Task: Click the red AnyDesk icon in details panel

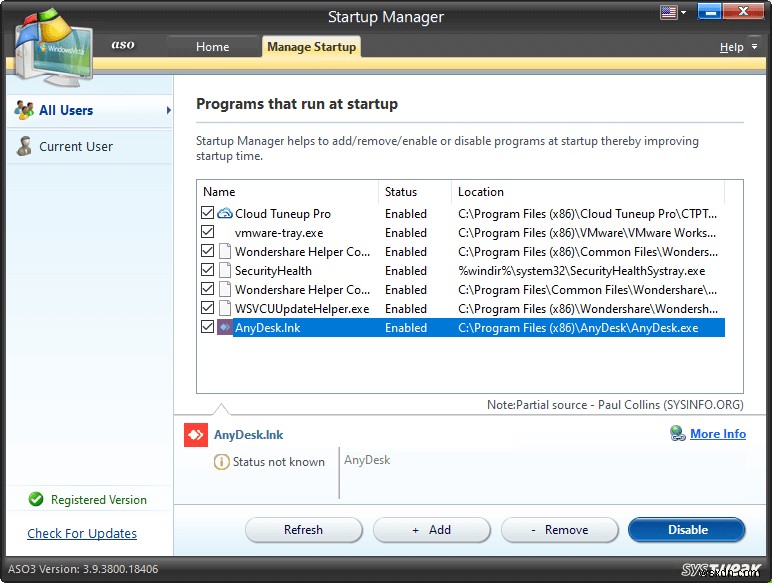Action: [x=195, y=435]
